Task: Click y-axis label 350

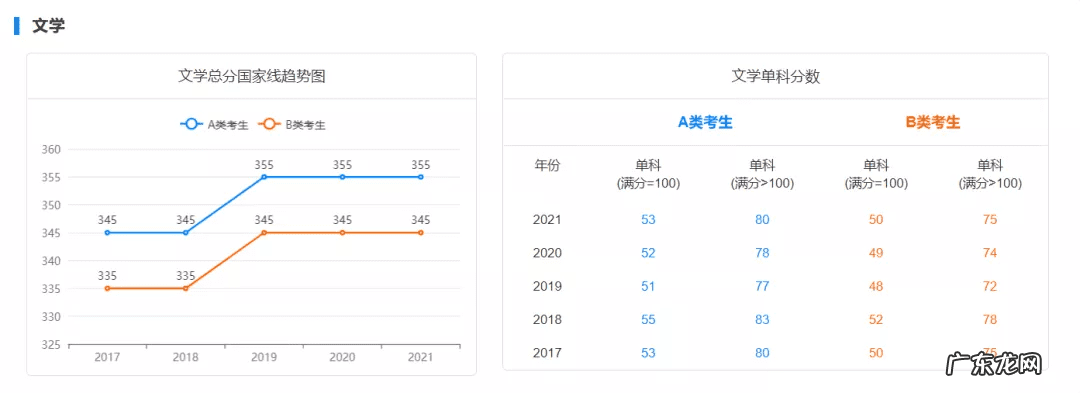Action: (52, 205)
